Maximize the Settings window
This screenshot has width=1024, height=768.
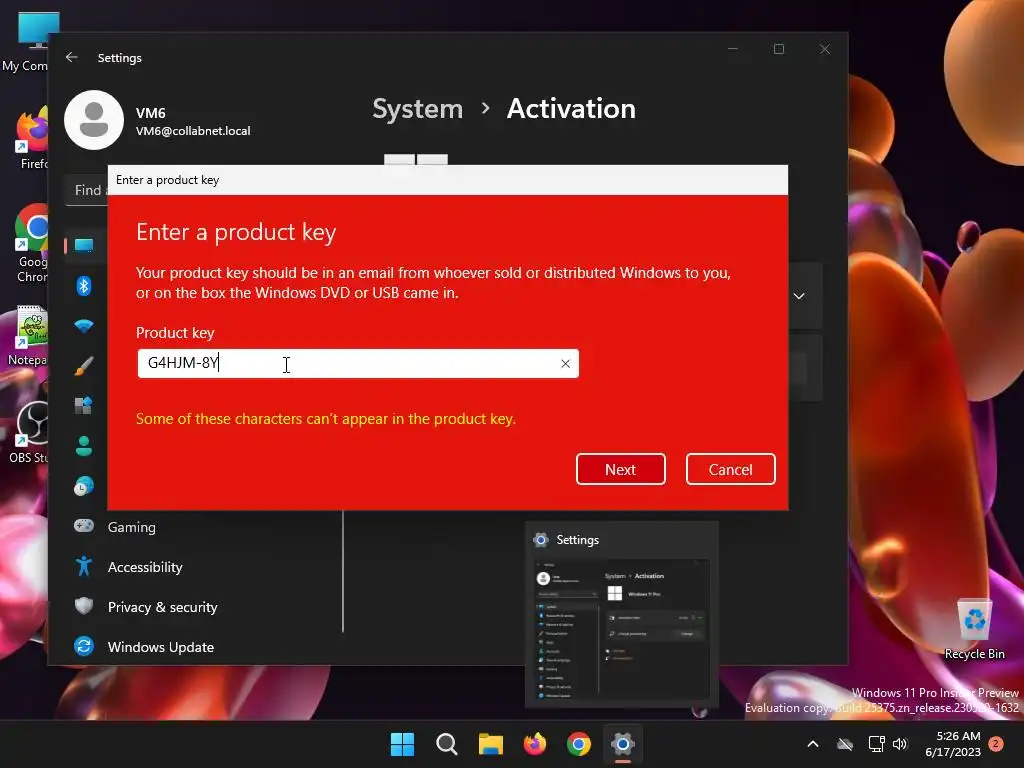click(778, 49)
